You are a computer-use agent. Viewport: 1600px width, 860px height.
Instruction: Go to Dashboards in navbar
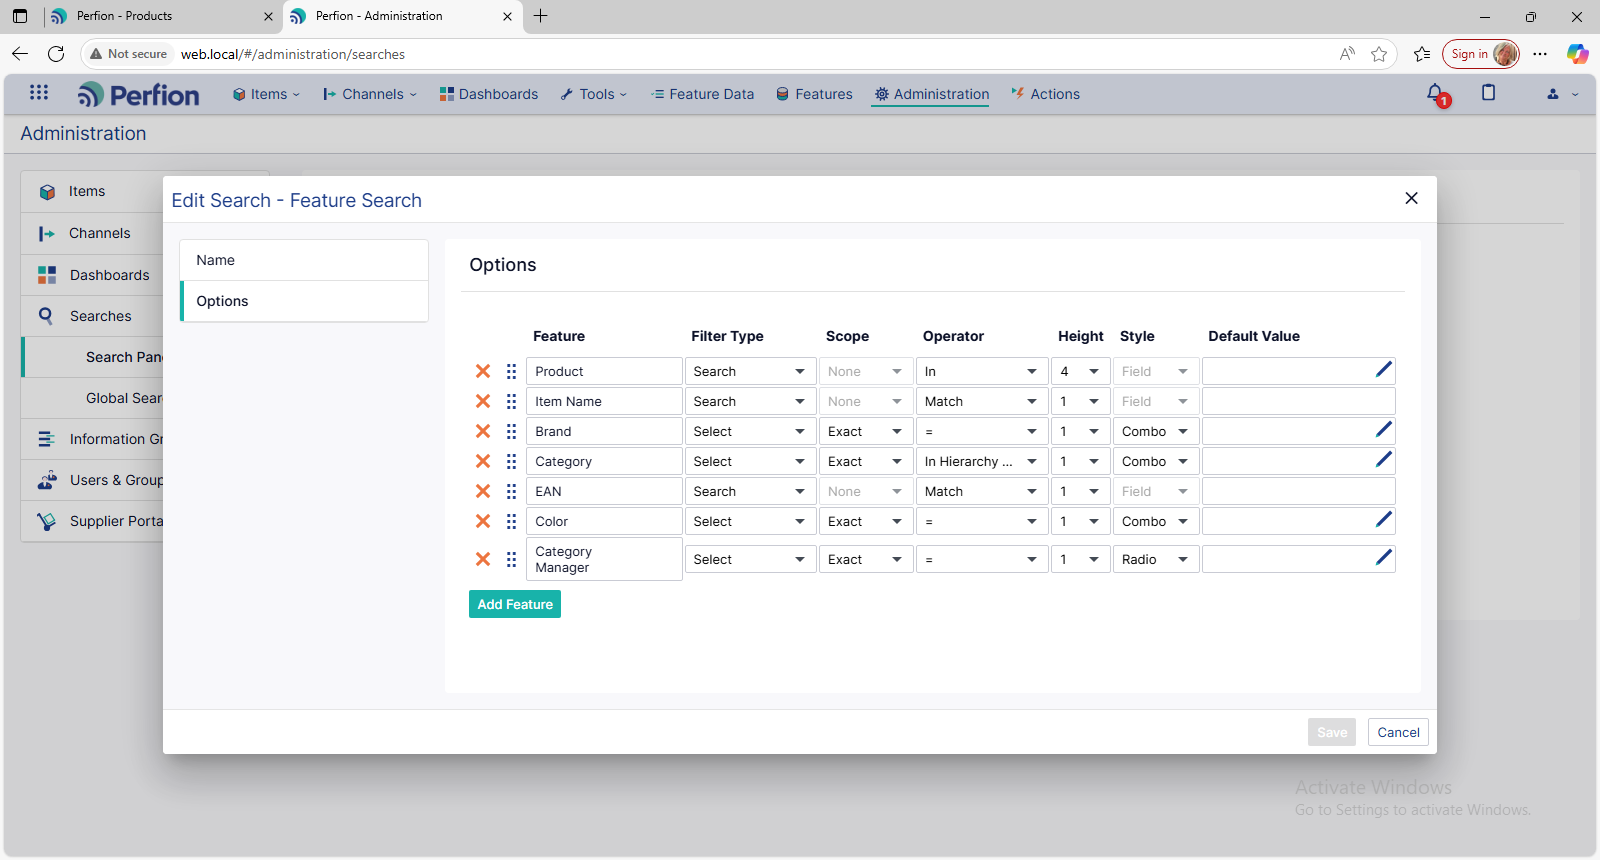(x=489, y=94)
